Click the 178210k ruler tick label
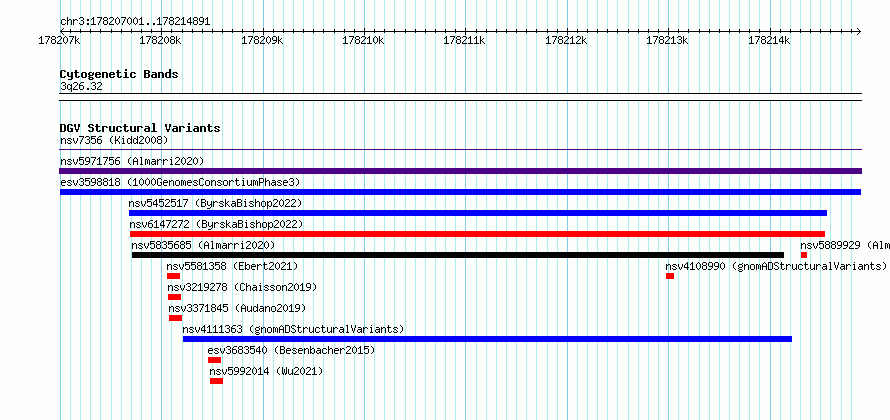The height and width of the screenshot is (420, 890). (364, 40)
